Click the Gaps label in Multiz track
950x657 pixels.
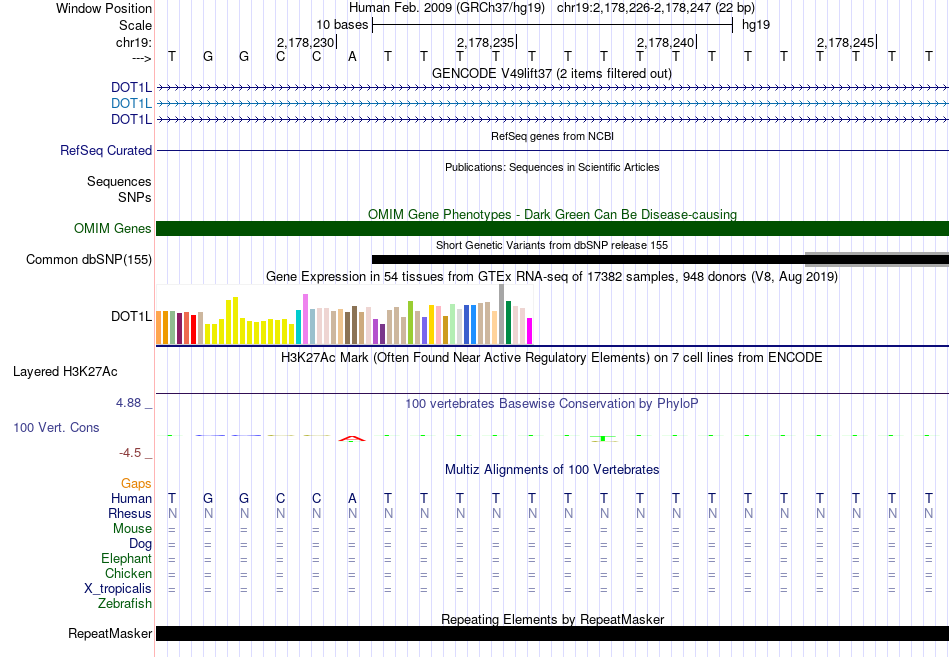136,484
